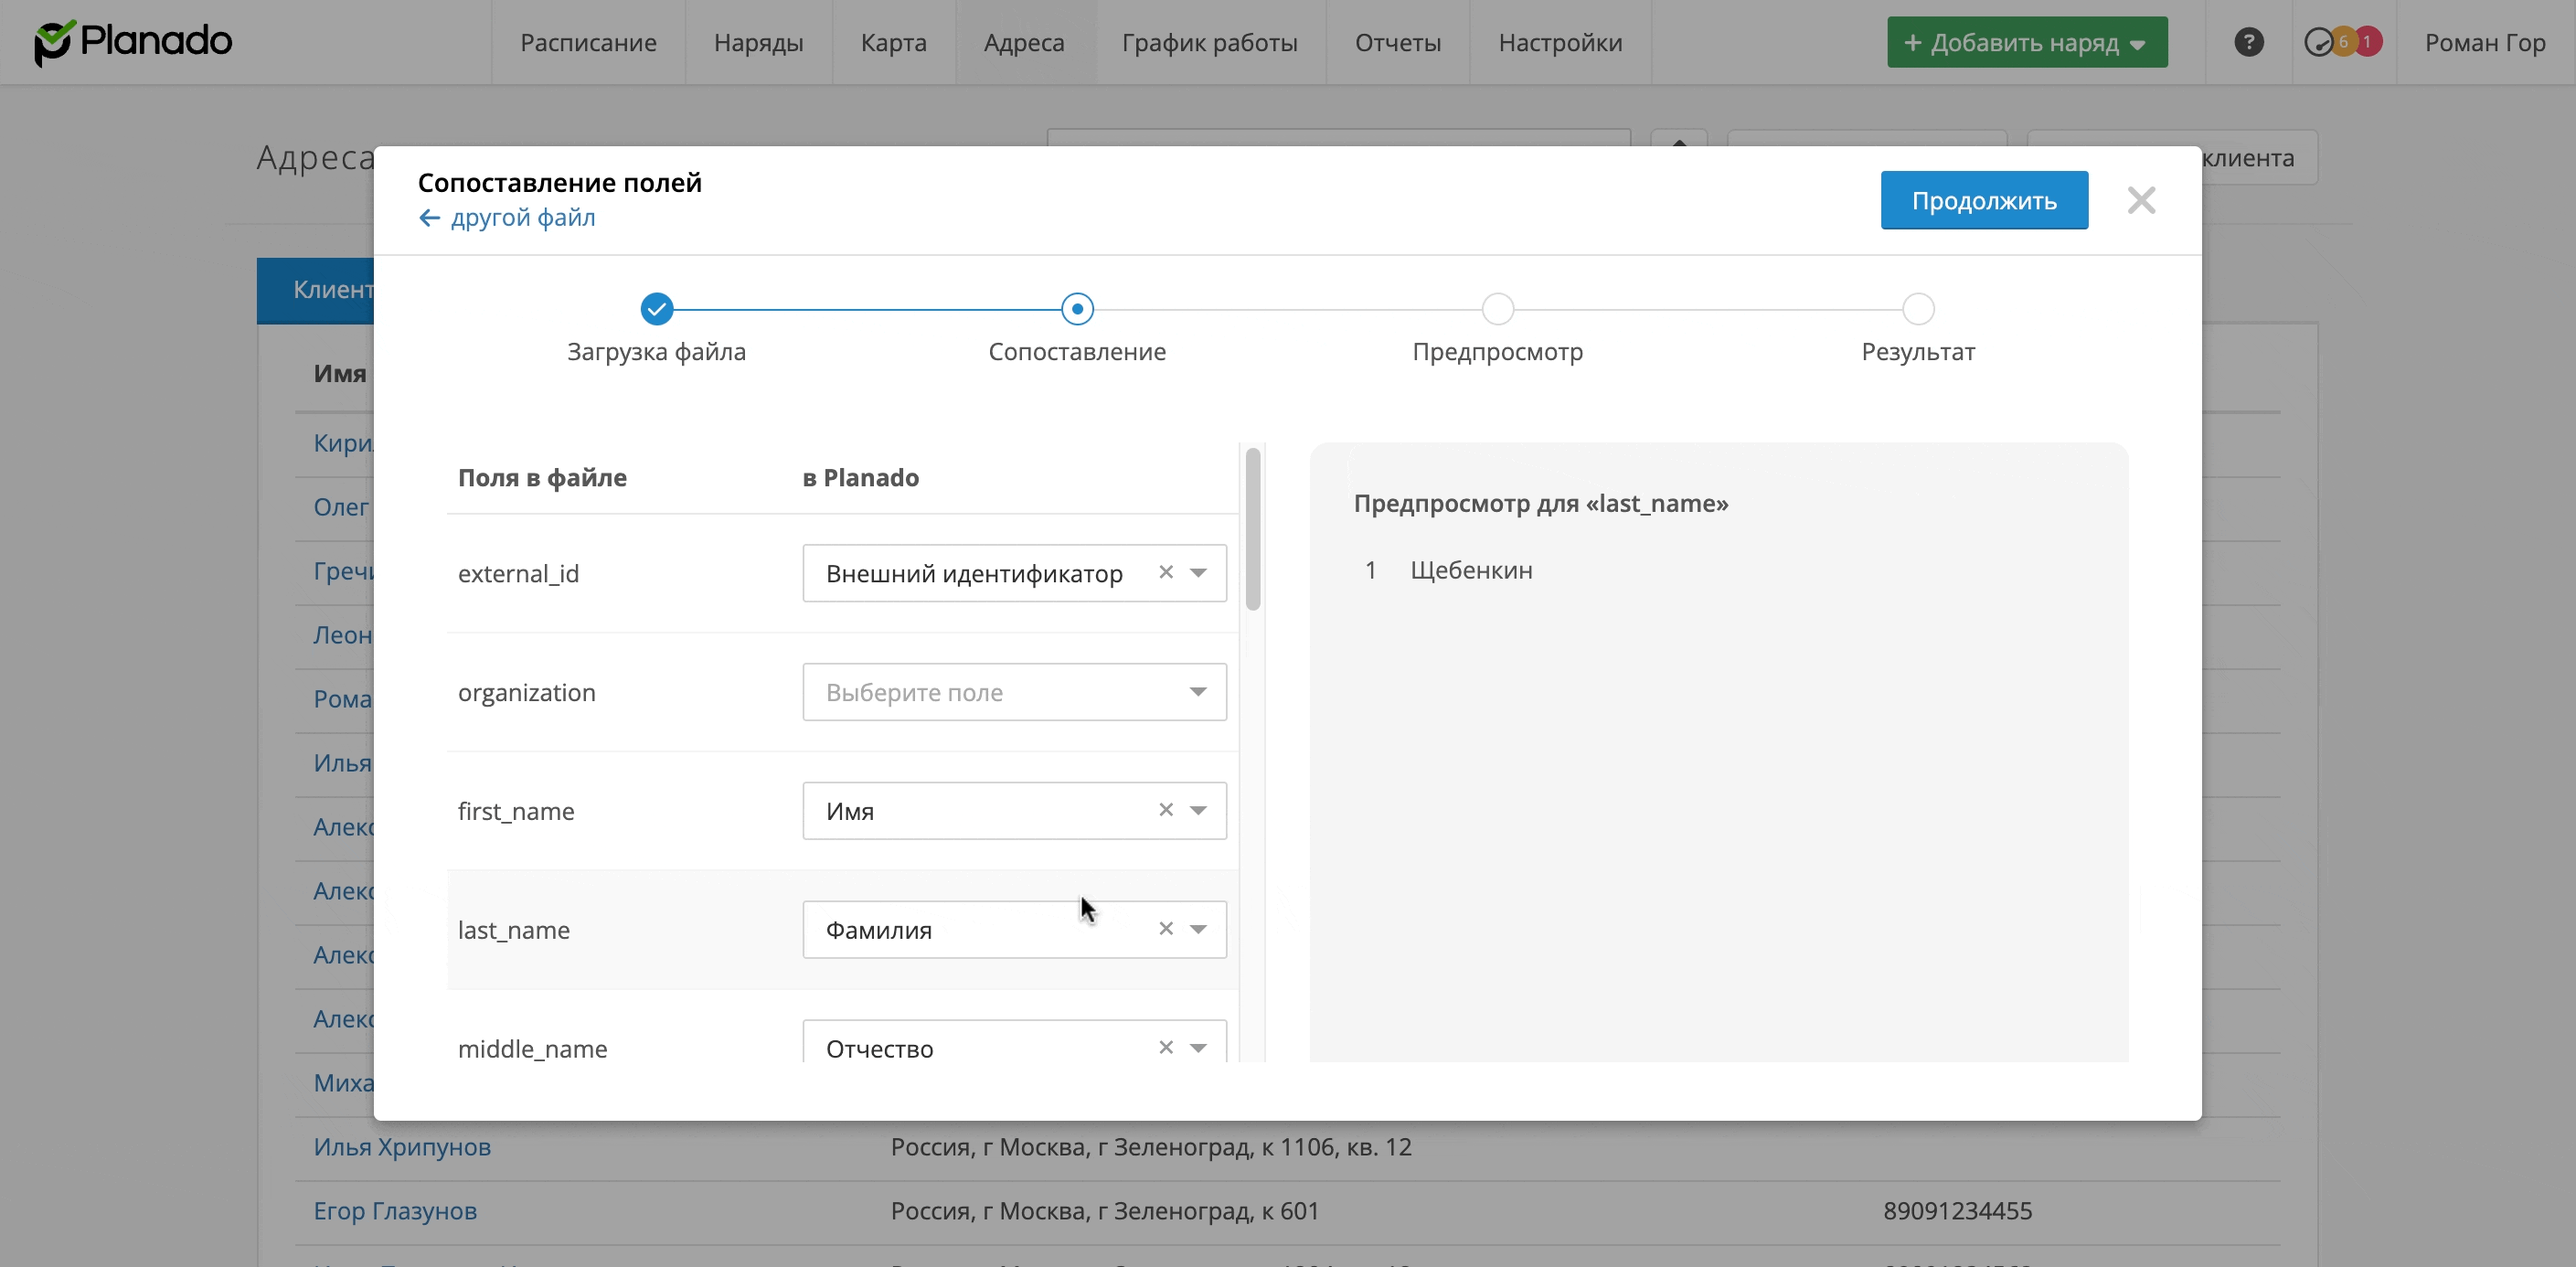Go to the Отчеты section

(x=1397, y=42)
